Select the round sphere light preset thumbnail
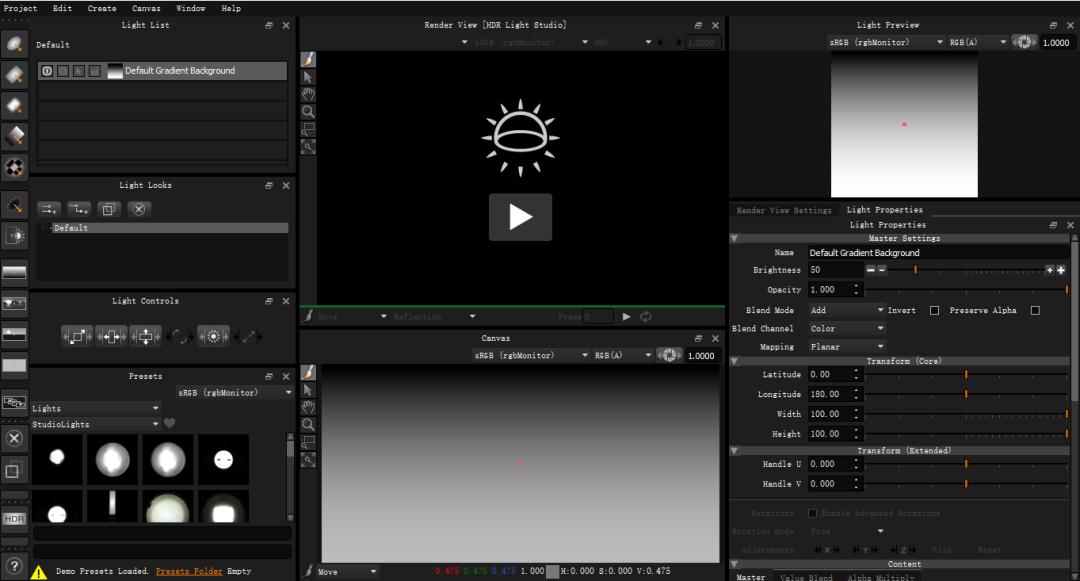Viewport: 1080px width, 581px height. pyautogui.click(x=112, y=459)
